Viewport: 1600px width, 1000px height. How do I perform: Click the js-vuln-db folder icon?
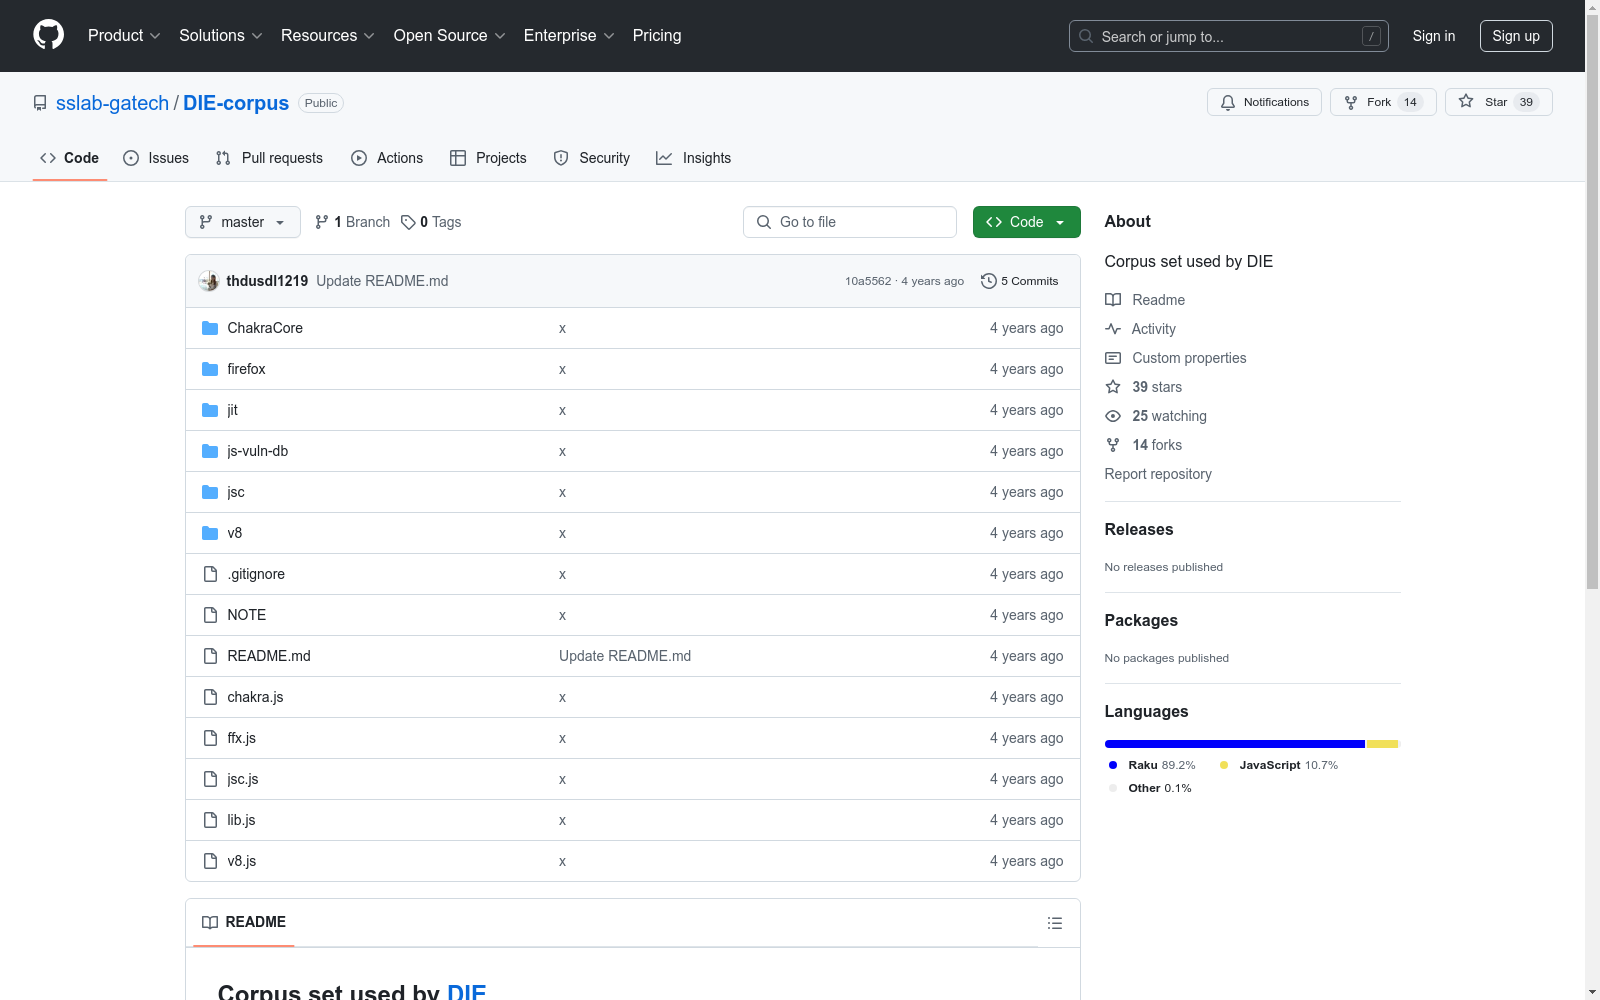tap(210, 451)
